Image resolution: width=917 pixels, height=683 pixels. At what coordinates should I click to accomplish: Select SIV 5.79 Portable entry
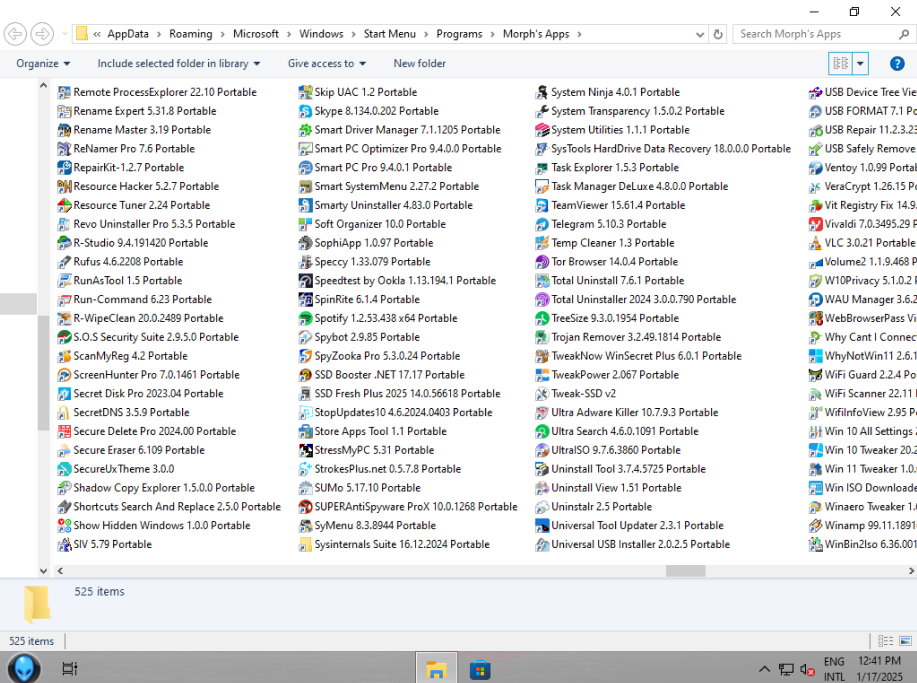pyautogui.click(x=105, y=544)
